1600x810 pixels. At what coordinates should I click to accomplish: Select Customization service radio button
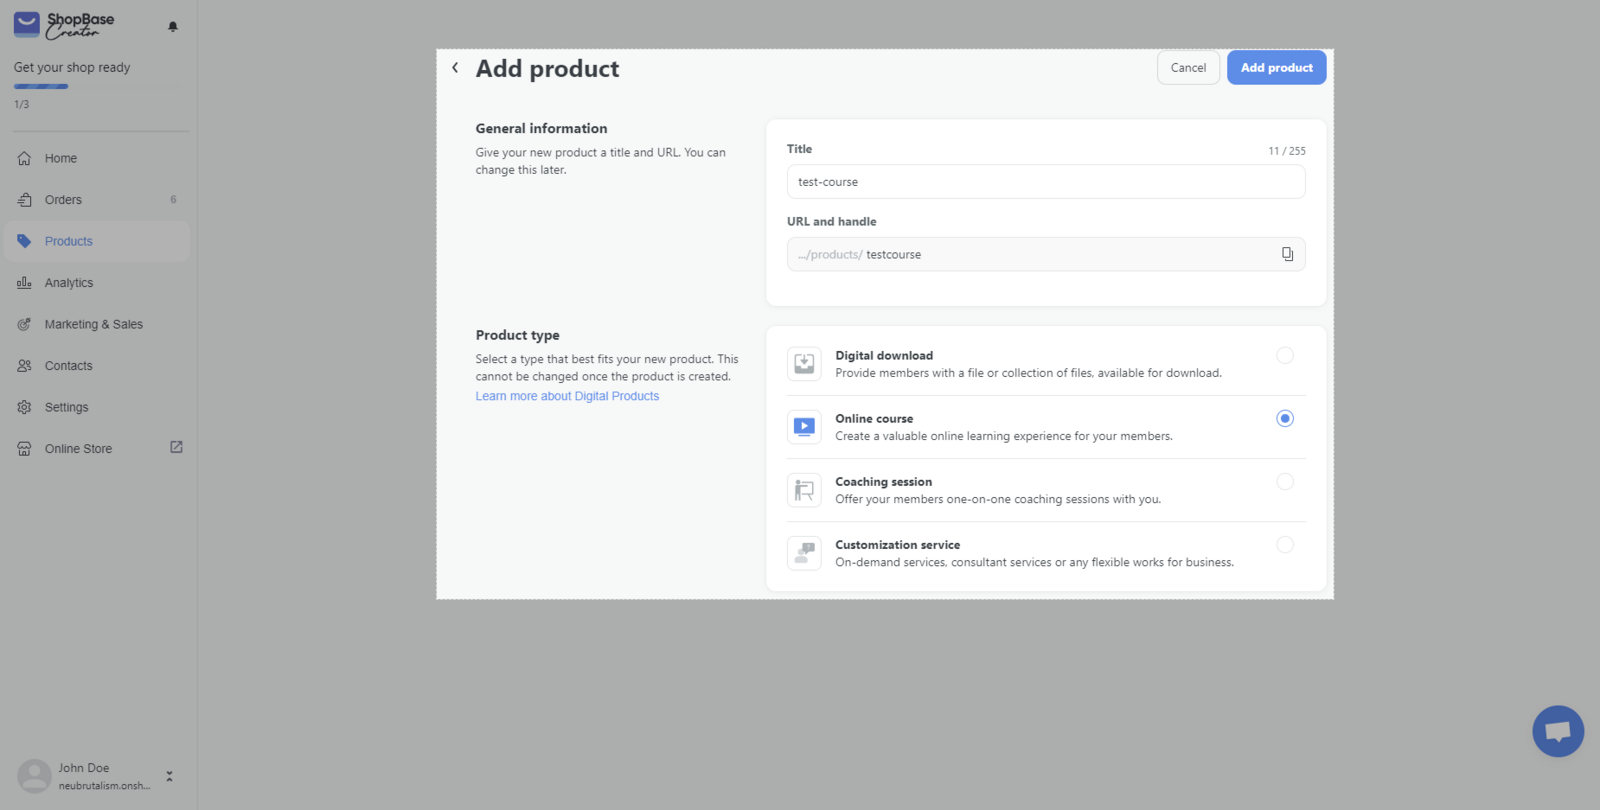click(1285, 545)
